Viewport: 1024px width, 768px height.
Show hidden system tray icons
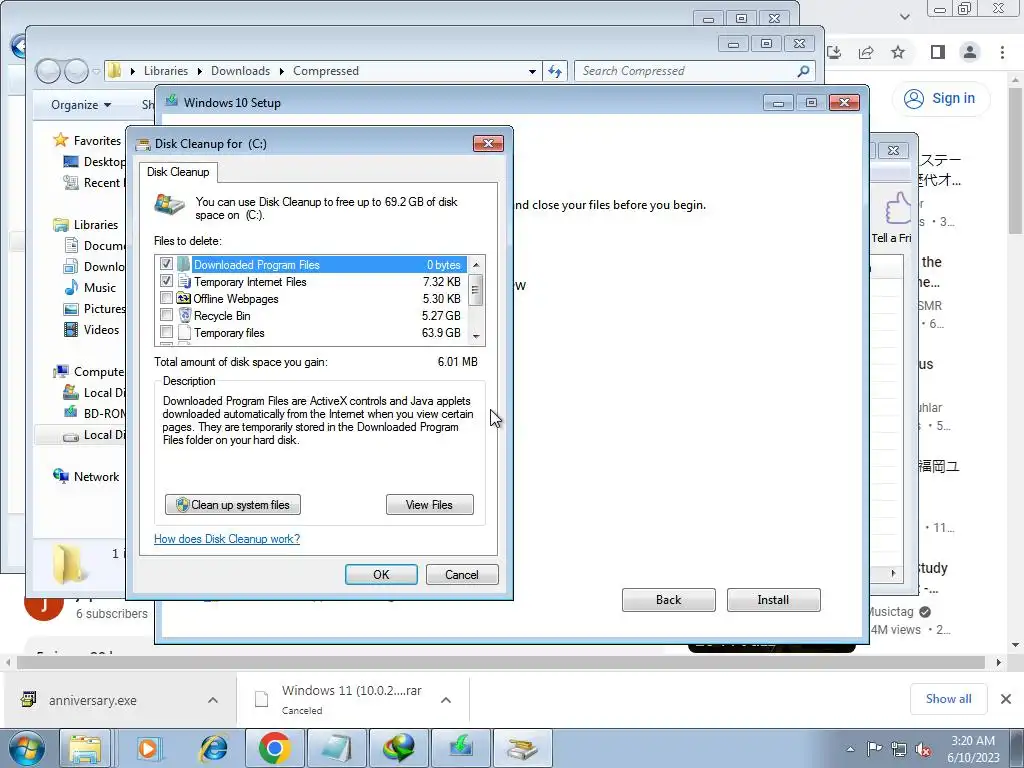pyautogui.click(x=850, y=749)
